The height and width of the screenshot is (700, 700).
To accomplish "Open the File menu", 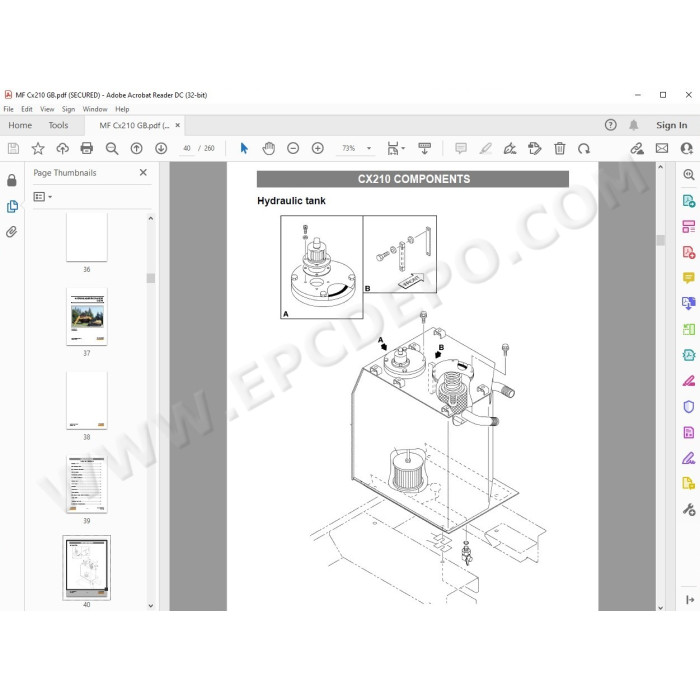I will [x=8, y=109].
